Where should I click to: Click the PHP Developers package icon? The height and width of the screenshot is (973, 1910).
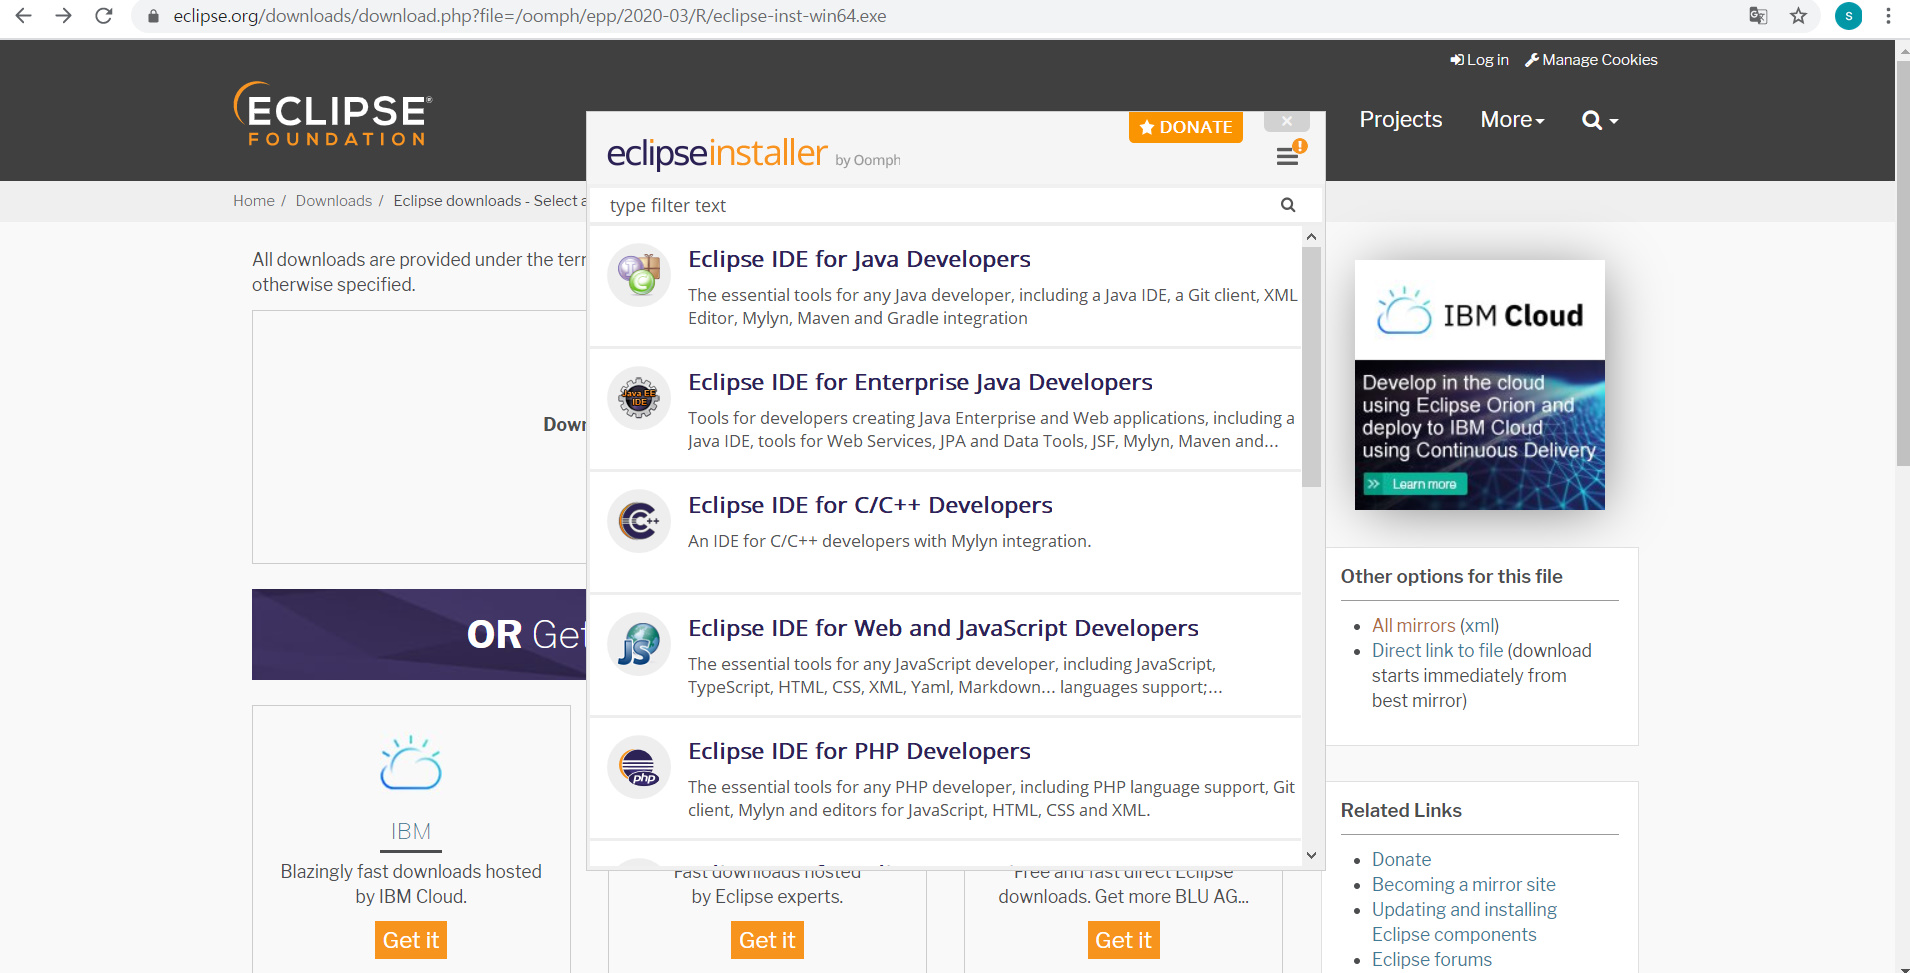pyautogui.click(x=639, y=766)
